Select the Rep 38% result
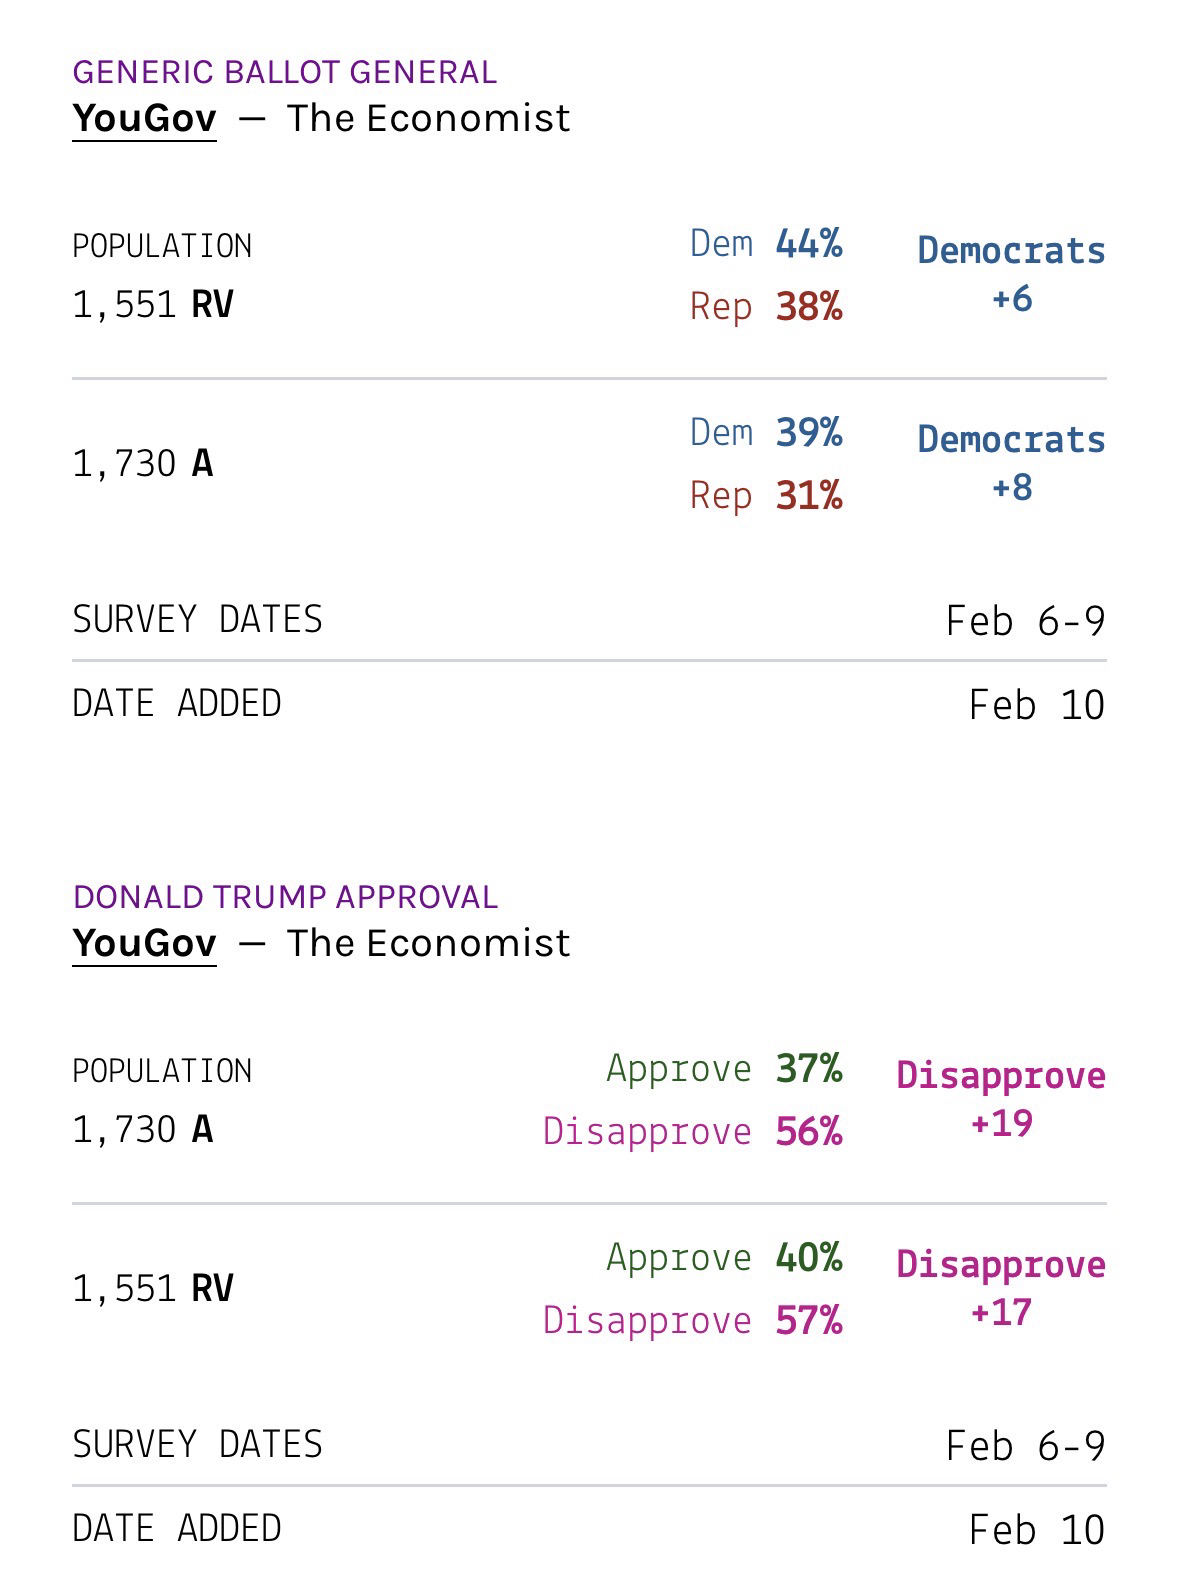1179x1596 pixels. tap(766, 306)
